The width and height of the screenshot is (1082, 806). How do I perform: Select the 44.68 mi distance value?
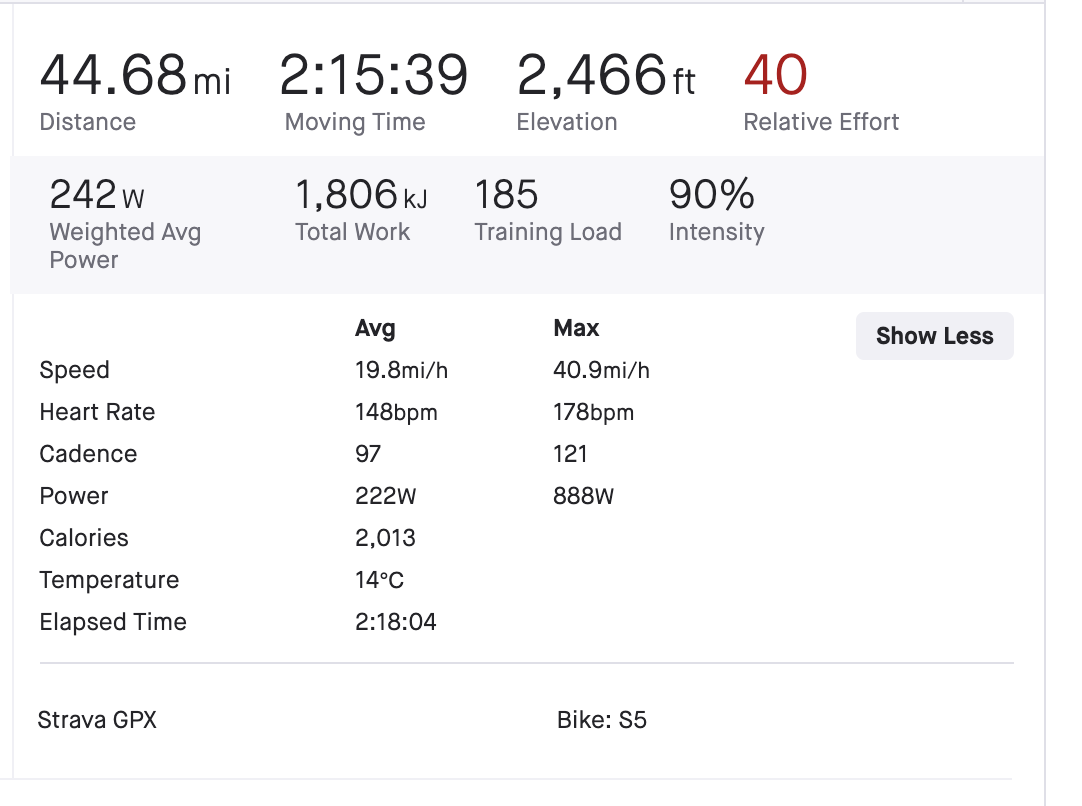135,76
